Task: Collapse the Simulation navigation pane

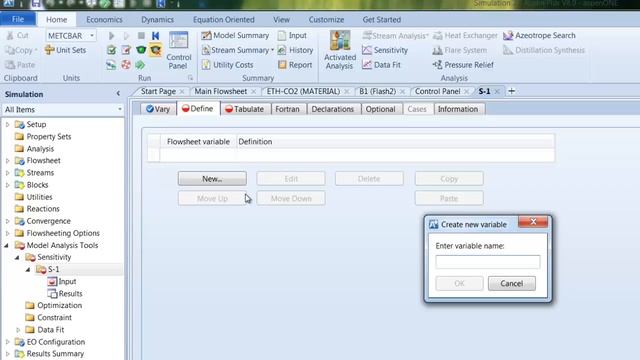Action: pyautogui.click(x=118, y=94)
